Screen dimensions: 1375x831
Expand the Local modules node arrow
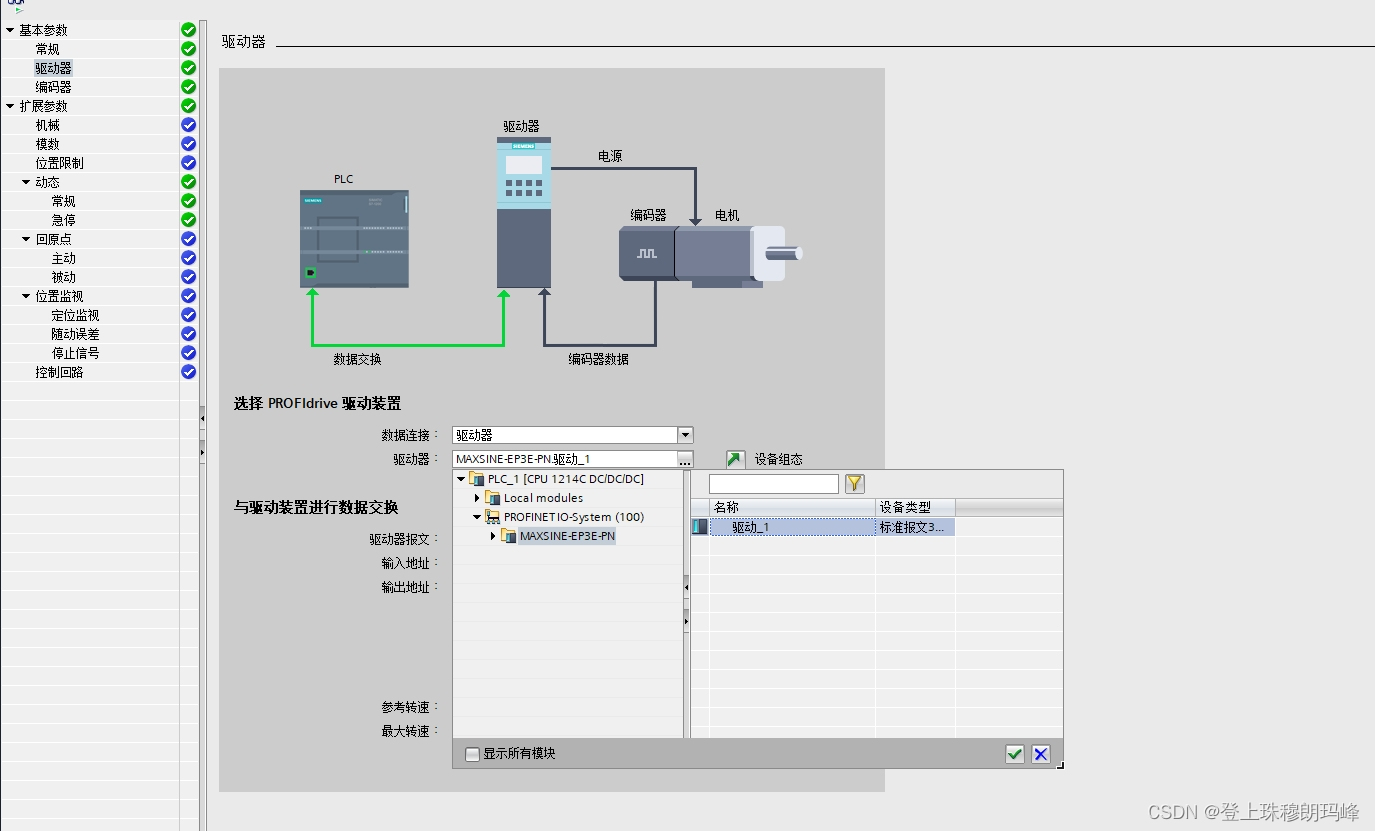pos(477,498)
